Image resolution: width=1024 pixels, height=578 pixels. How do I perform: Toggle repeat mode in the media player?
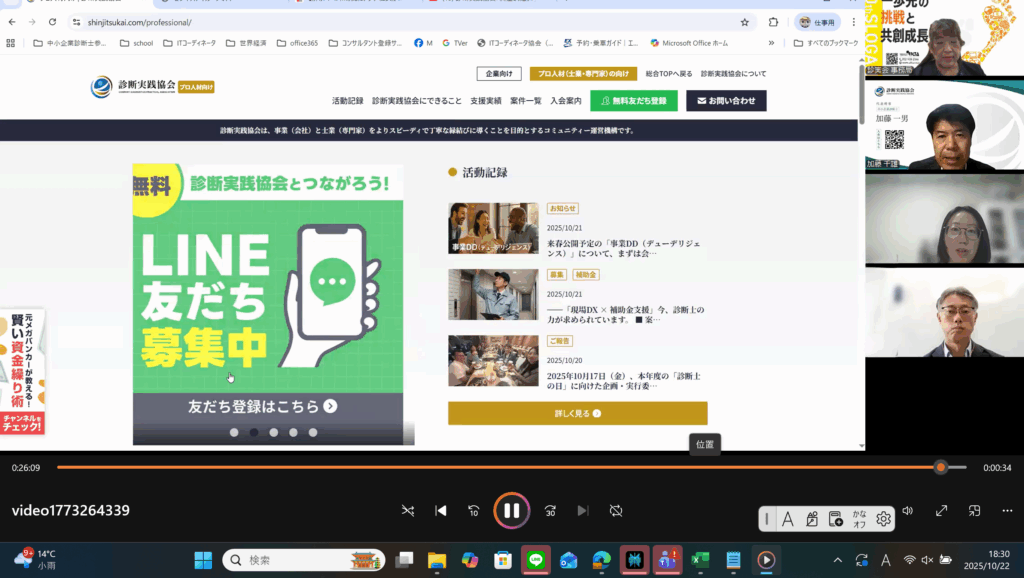click(616, 511)
